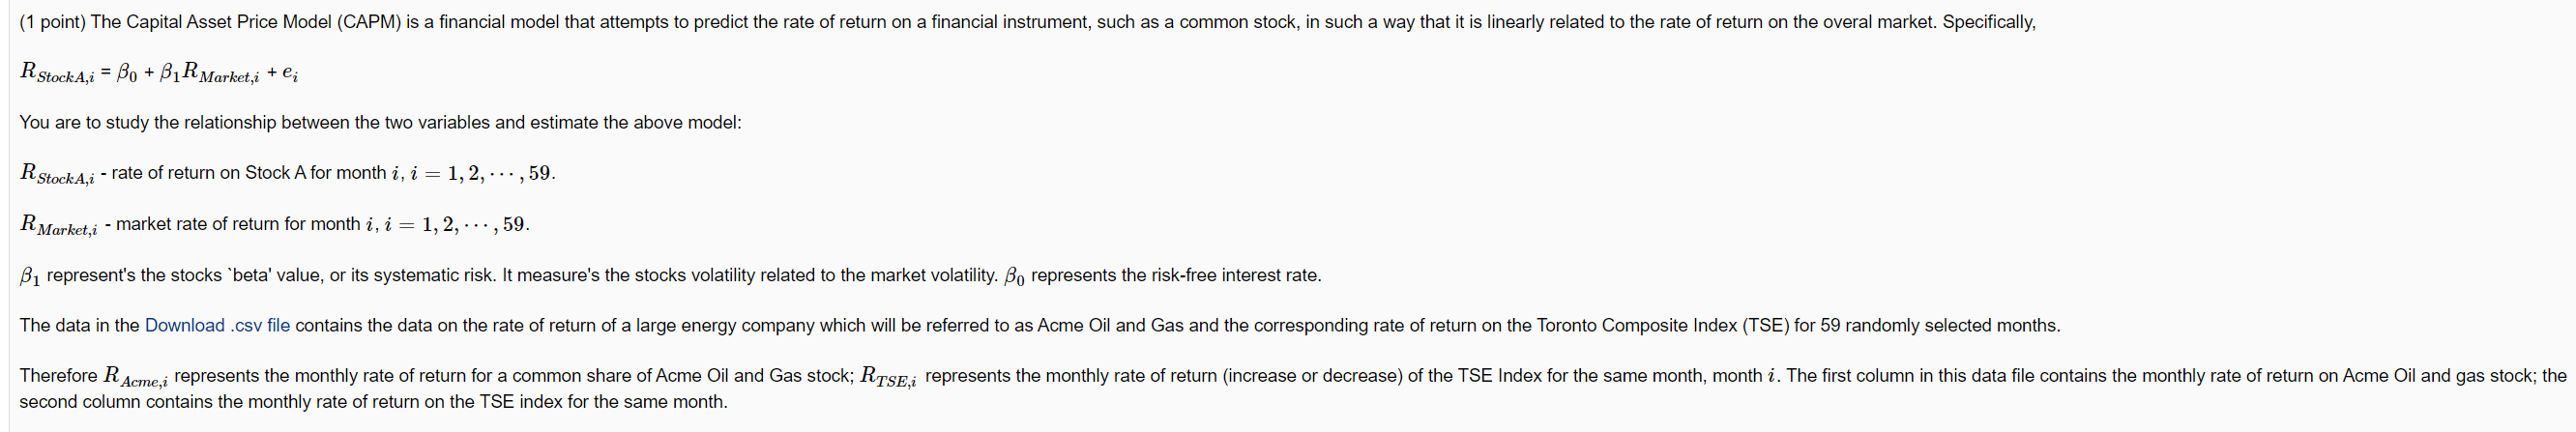Screen dimensions: 2576x432
Task: Click the CAPM regression equation at top
Action: 159,73
